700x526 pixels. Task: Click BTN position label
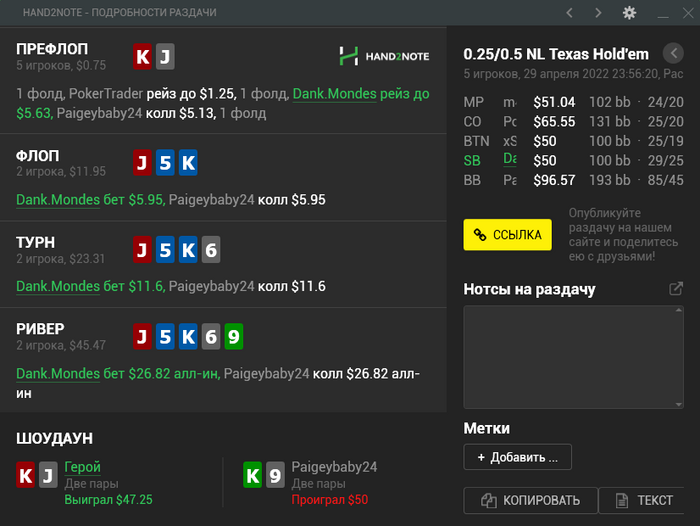(x=476, y=142)
